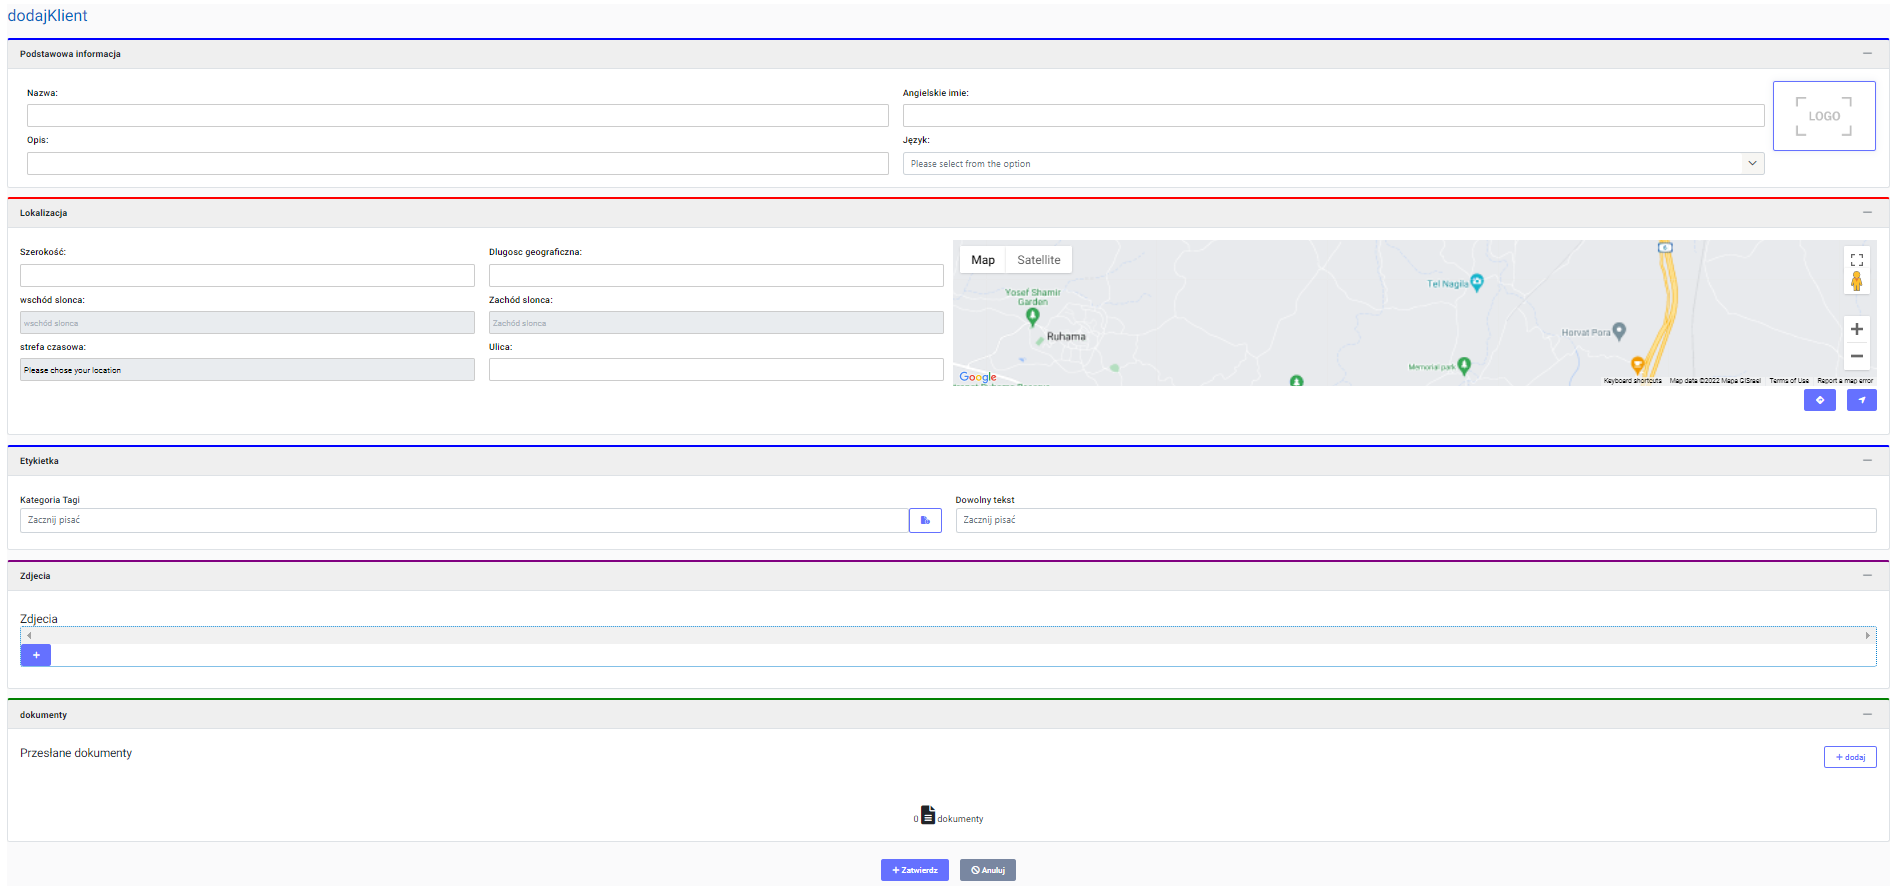This screenshot has height=887, width=1897.
Task: Open the Język language dropdown
Action: (x=1332, y=164)
